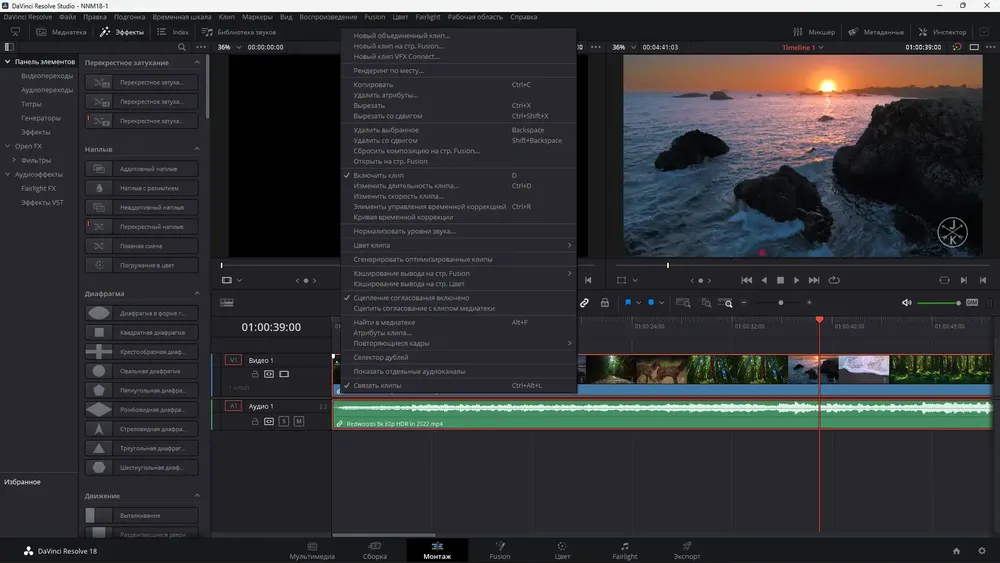Choose Изменить скорость клипа from context menu

[398, 196]
